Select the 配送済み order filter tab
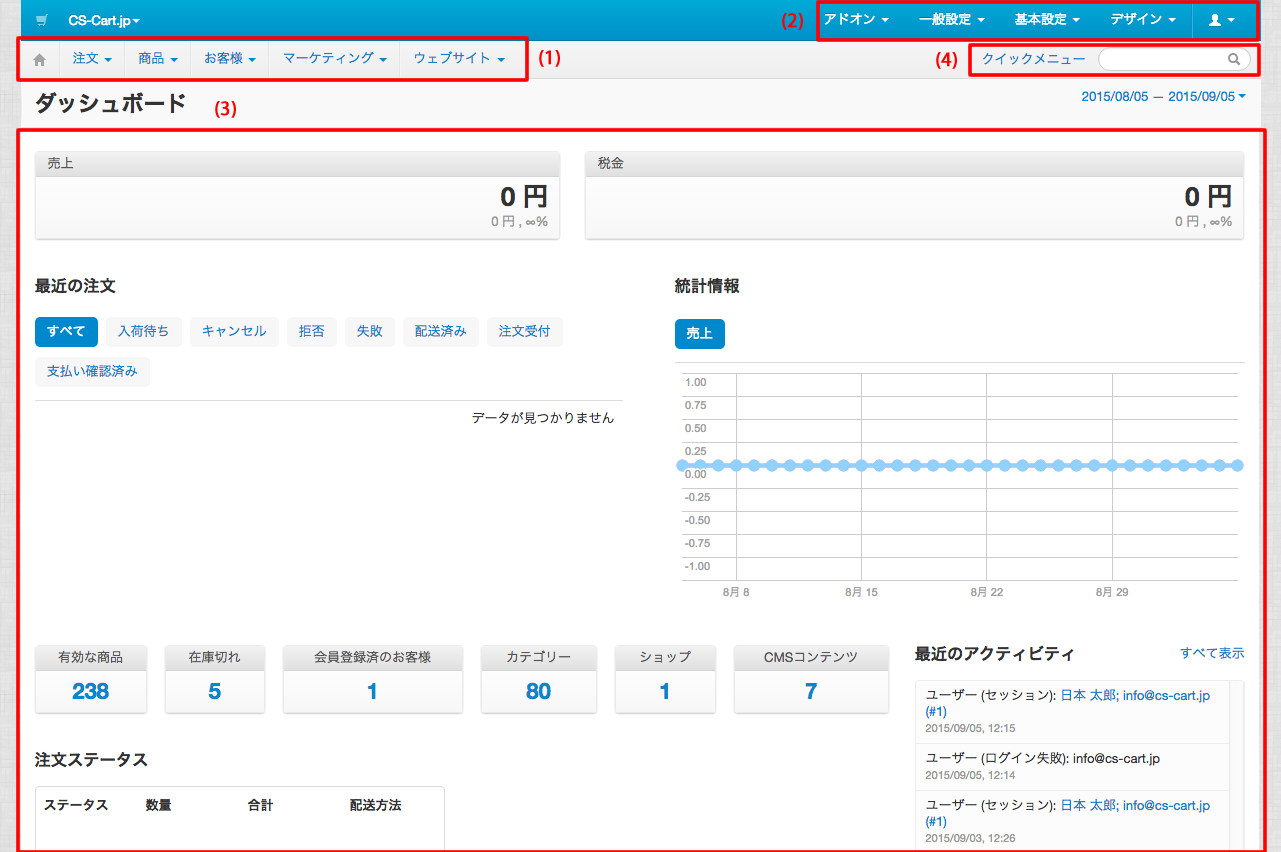 (x=441, y=331)
